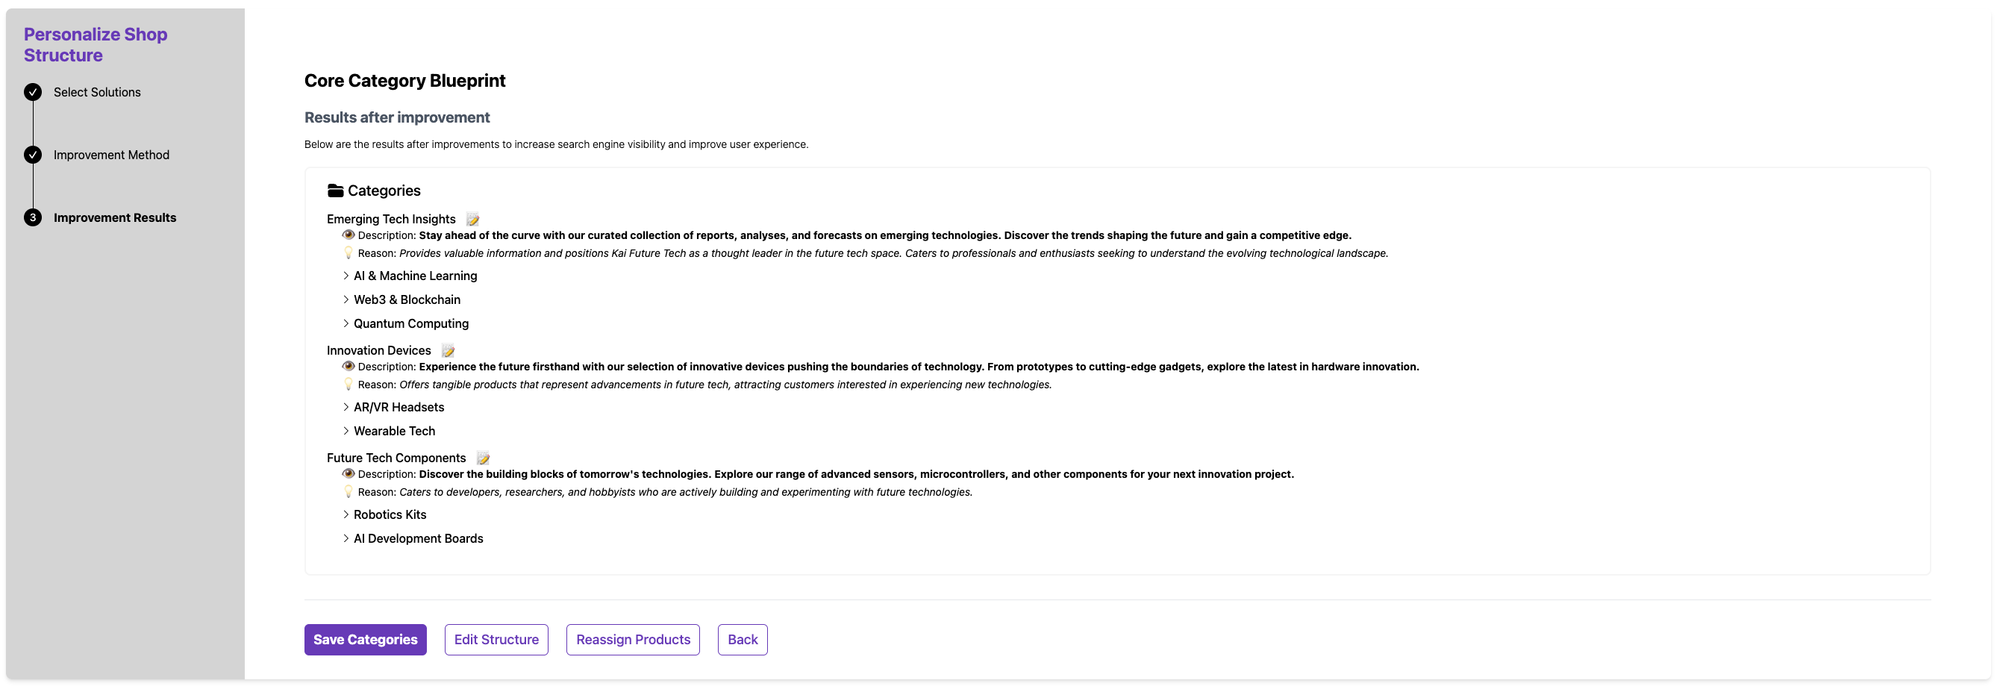2000x687 pixels.
Task: Expand the Robotics Kits subcategory
Action: (346, 515)
